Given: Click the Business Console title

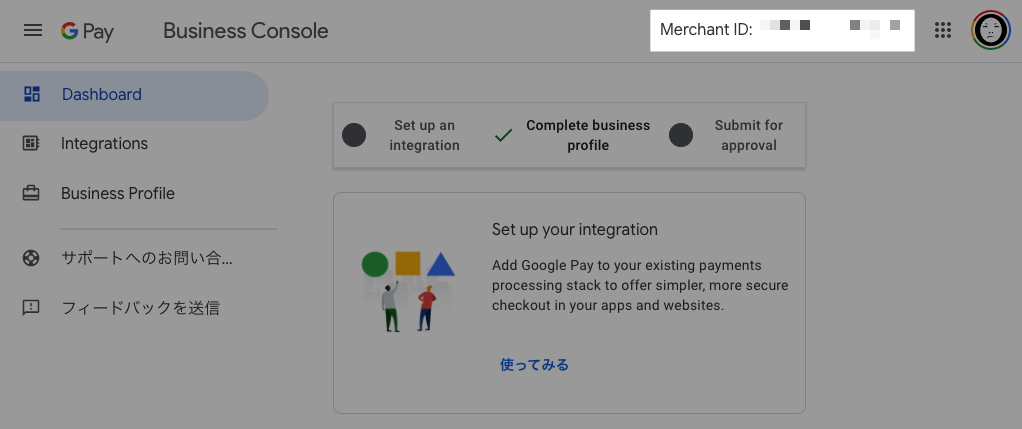Looking at the screenshot, I should pos(246,31).
